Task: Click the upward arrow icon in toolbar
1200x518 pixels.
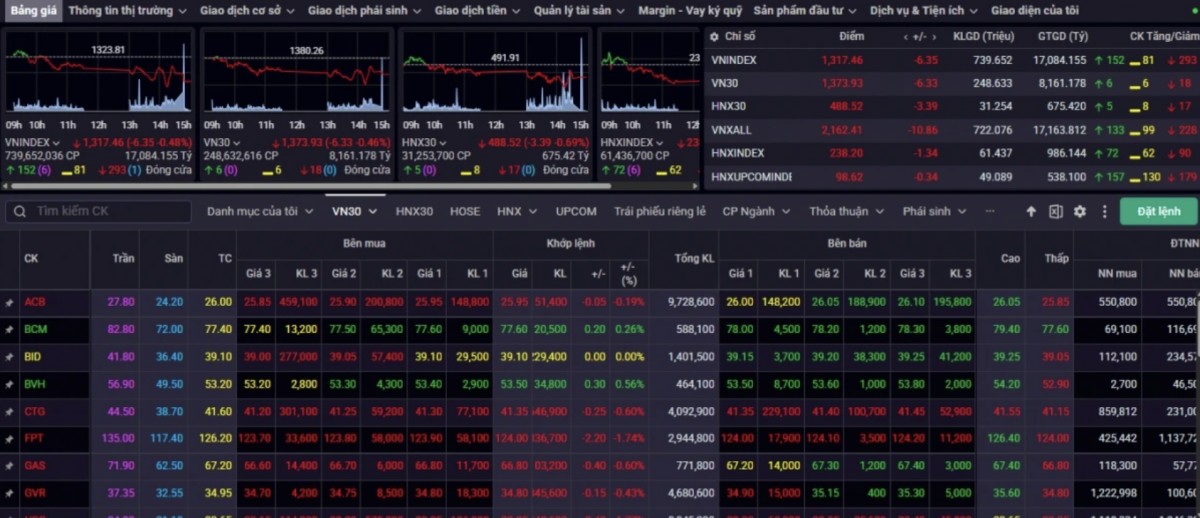Action: click(1032, 212)
